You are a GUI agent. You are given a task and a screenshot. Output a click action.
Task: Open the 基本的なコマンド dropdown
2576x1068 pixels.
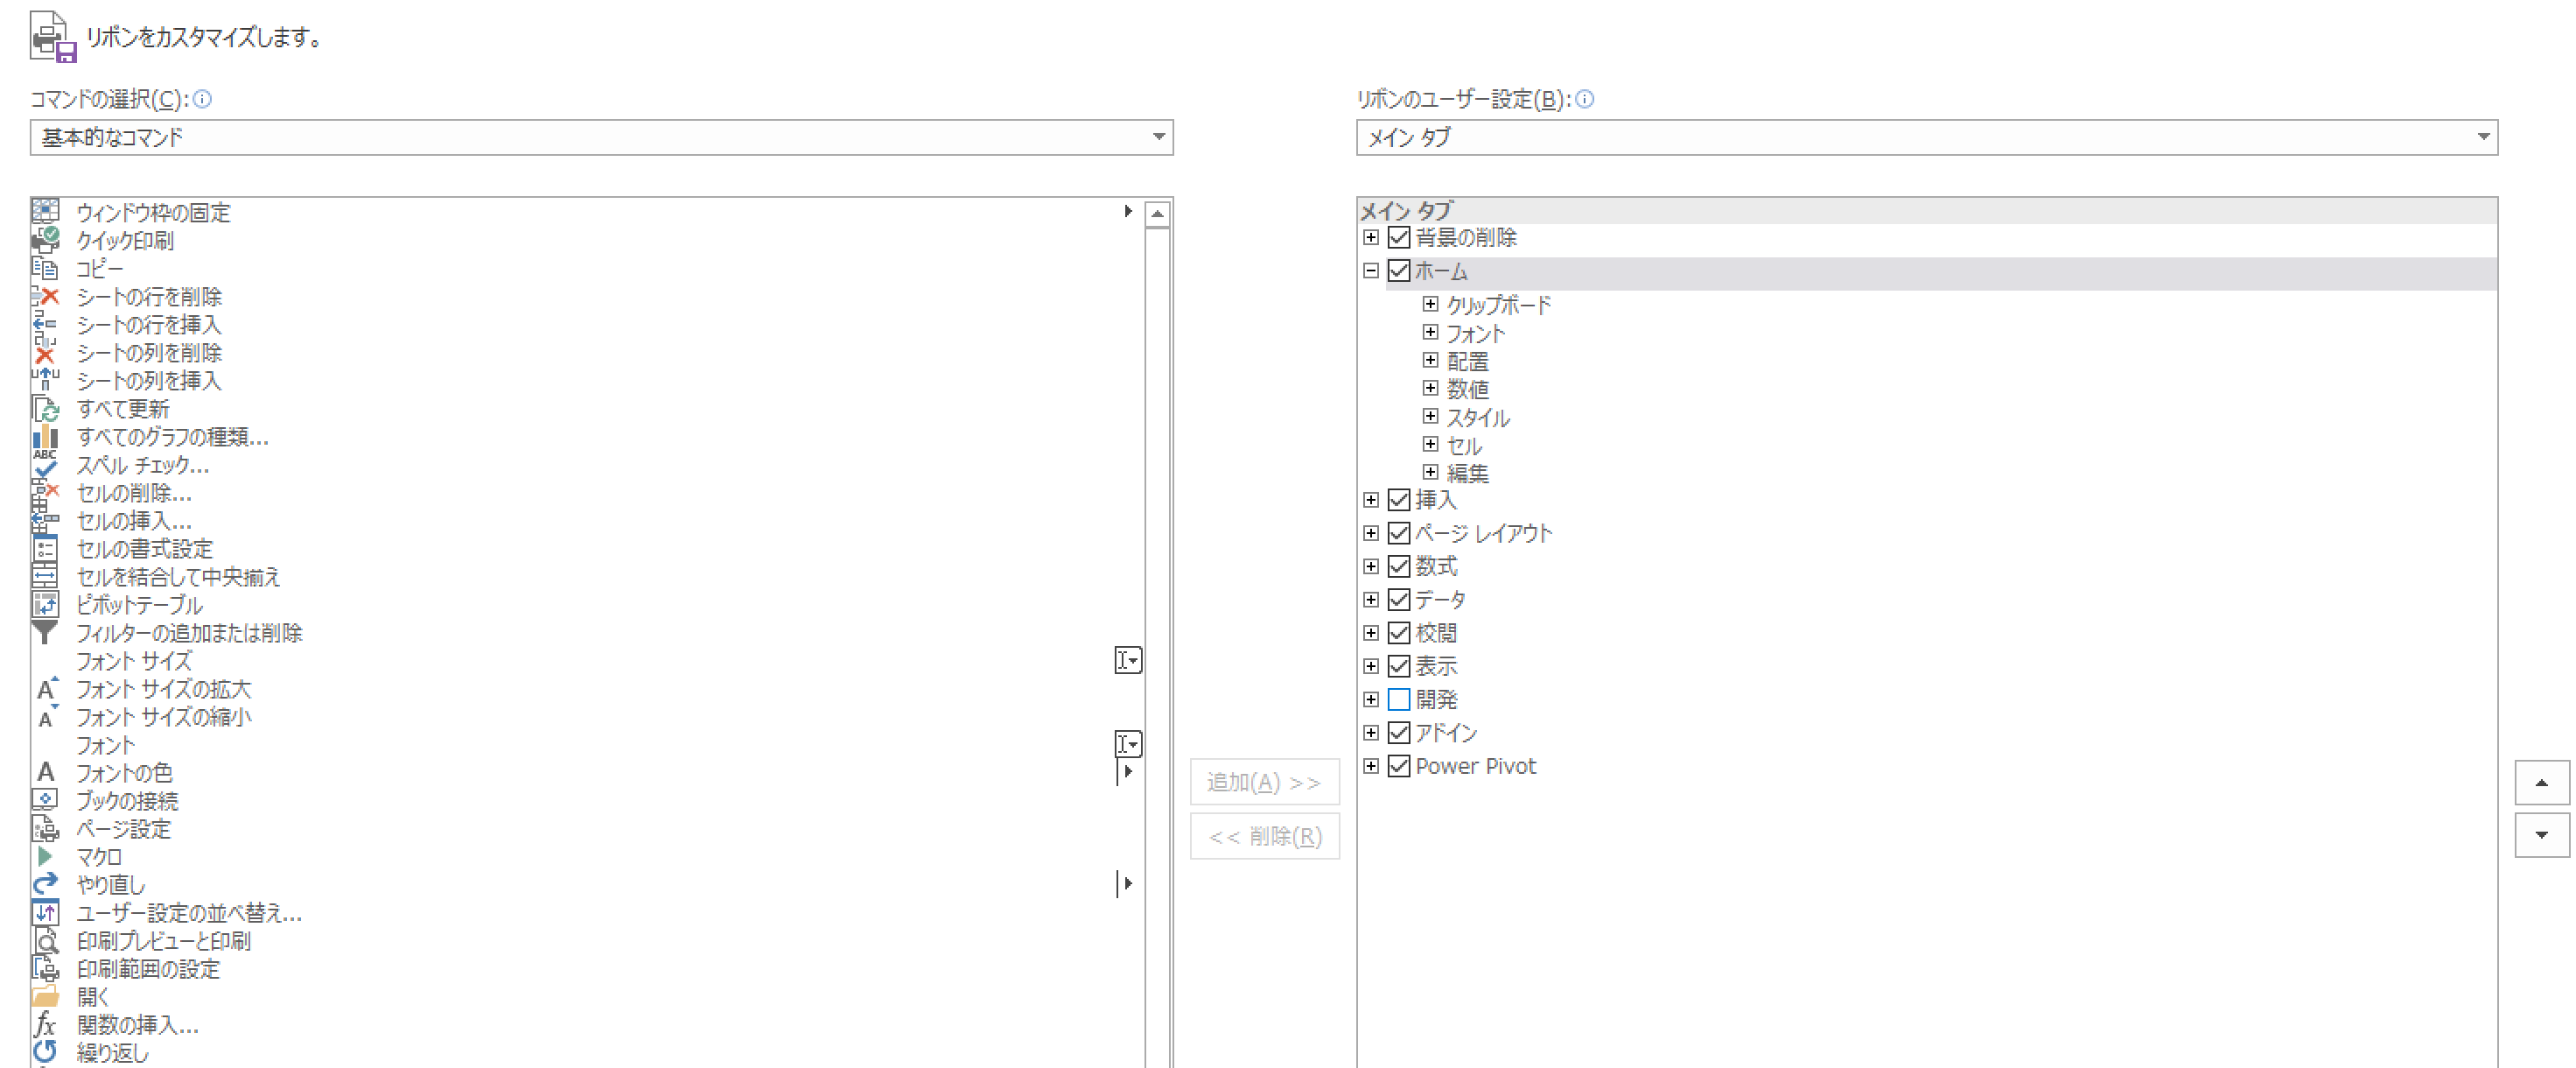(x=601, y=137)
